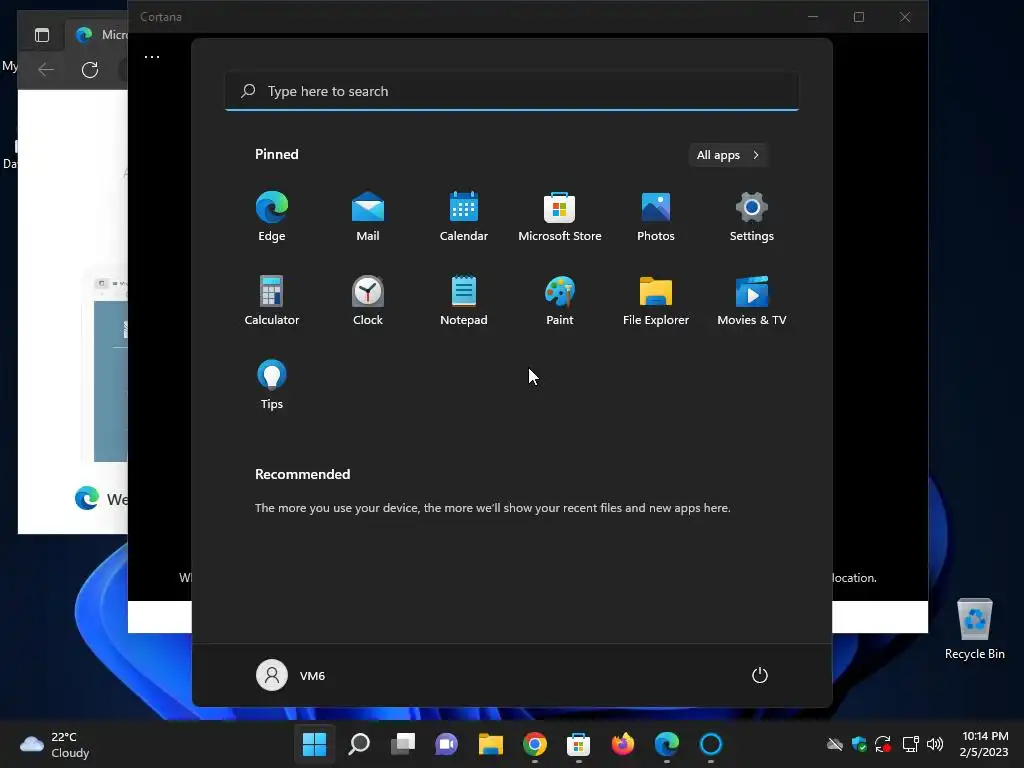Launch the Photos pinned app

click(x=656, y=217)
